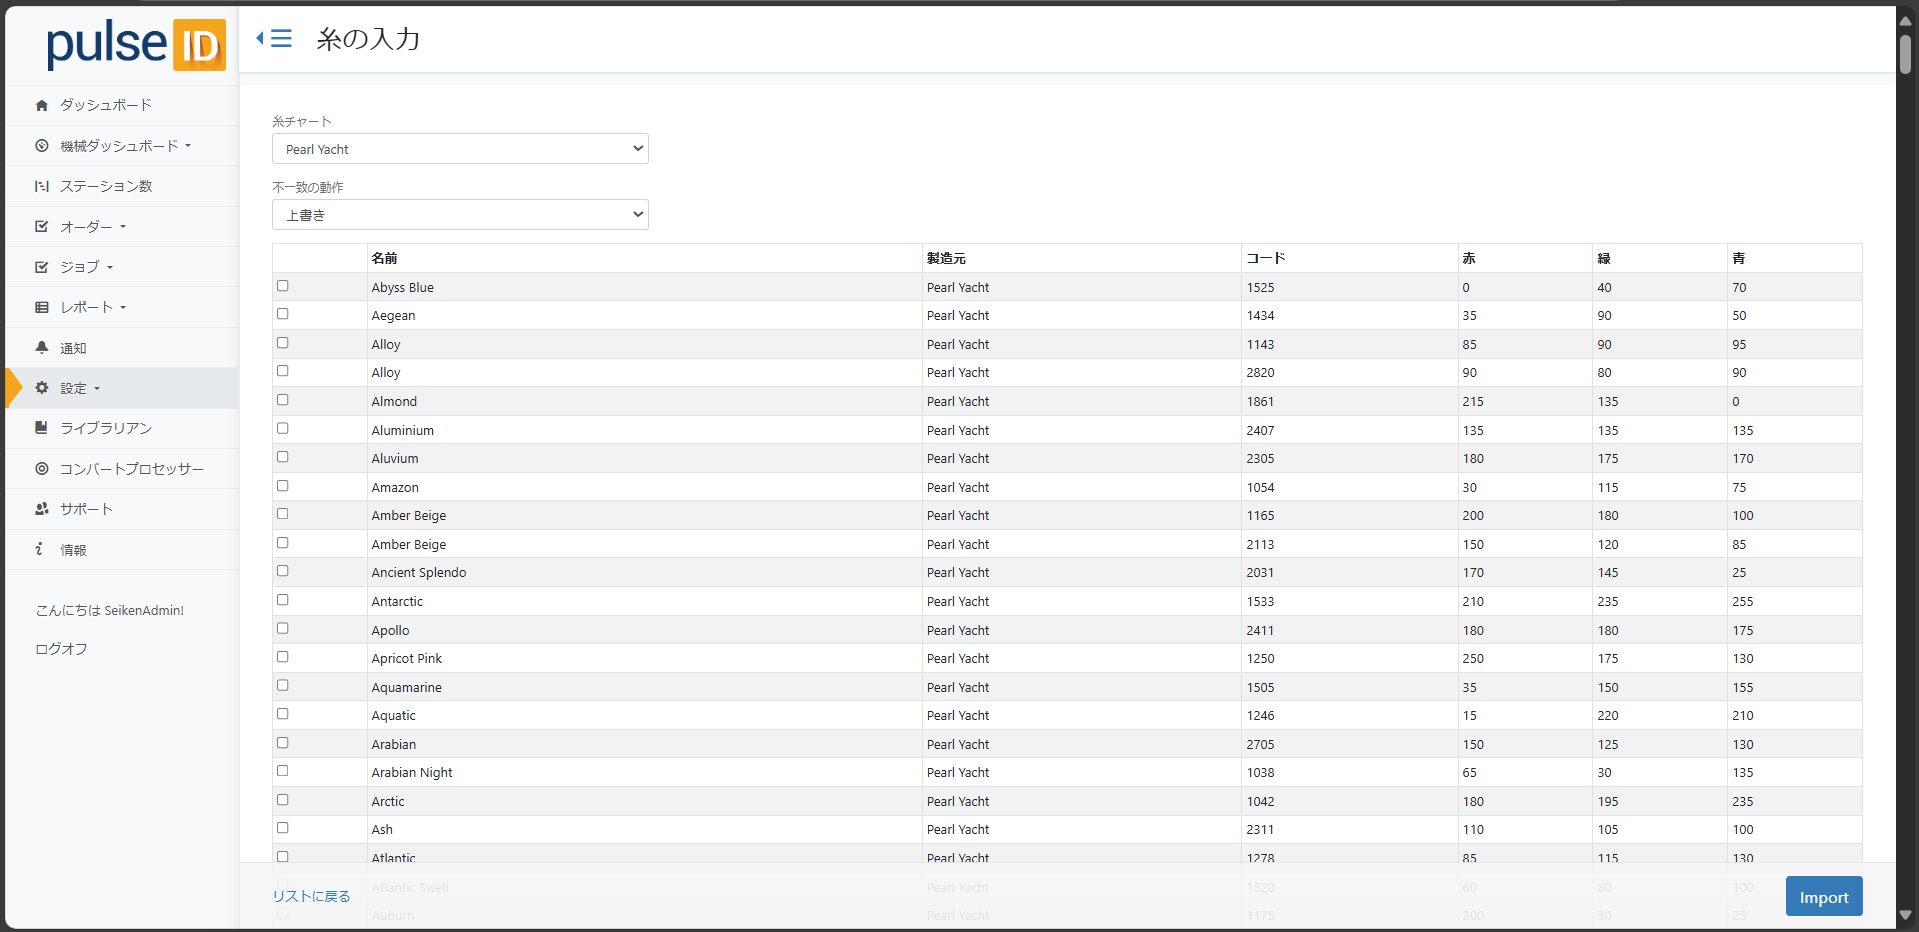Click the gear icon beside 設定
The height and width of the screenshot is (932, 1919).
pyautogui.click(x=41, y=388)
